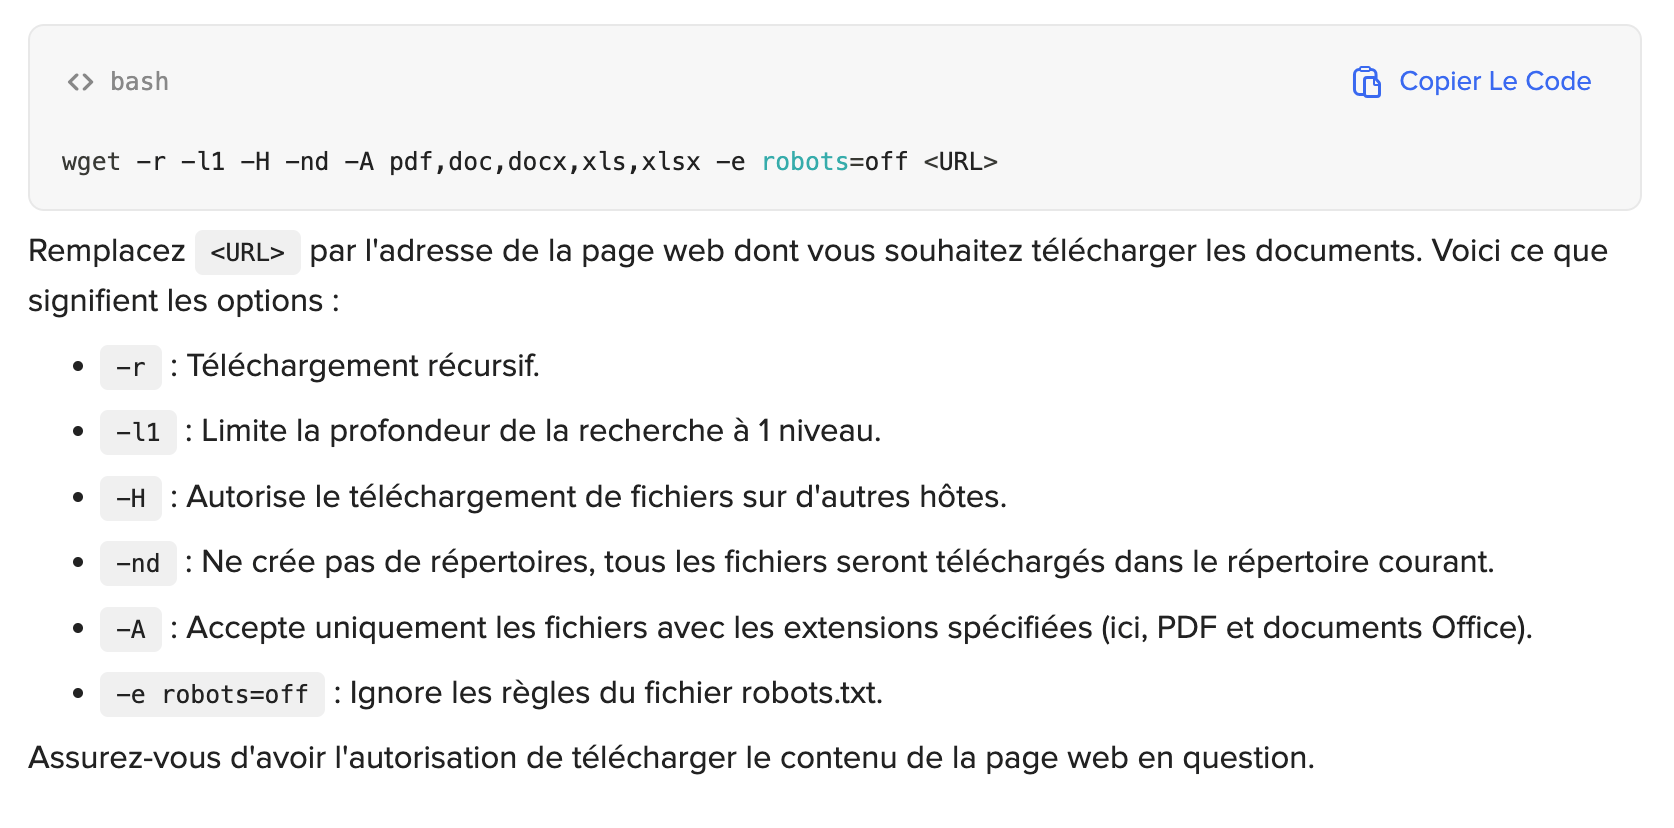This screenshot has width=1674, height=828.
Task: Click the Assurez-vous d'avoir l'autorisation sentence
Action: tap(671, 758)
